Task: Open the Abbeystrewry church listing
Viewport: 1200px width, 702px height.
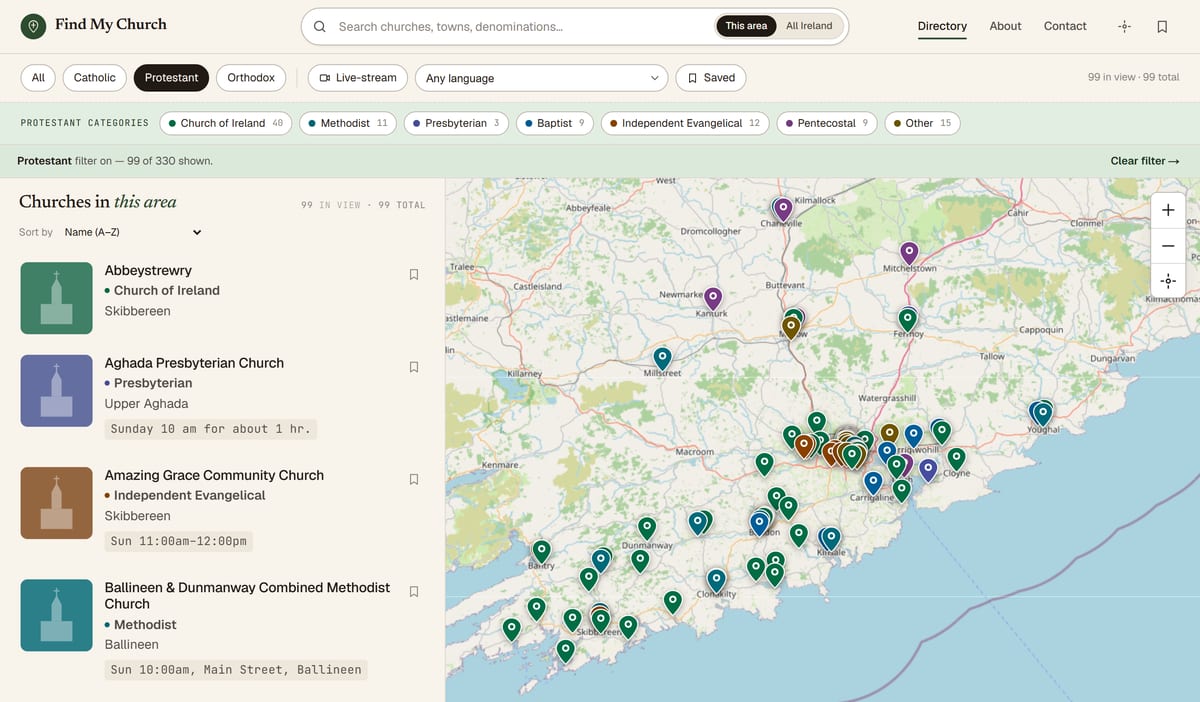Action: 148,270
